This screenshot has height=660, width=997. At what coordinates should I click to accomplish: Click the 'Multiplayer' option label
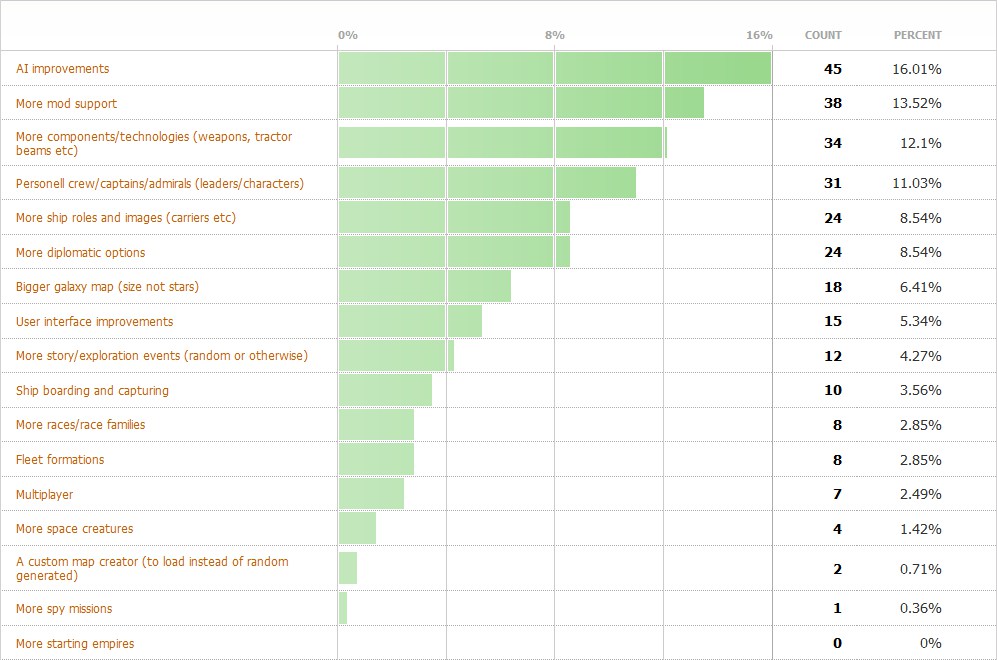click(45, 495)
